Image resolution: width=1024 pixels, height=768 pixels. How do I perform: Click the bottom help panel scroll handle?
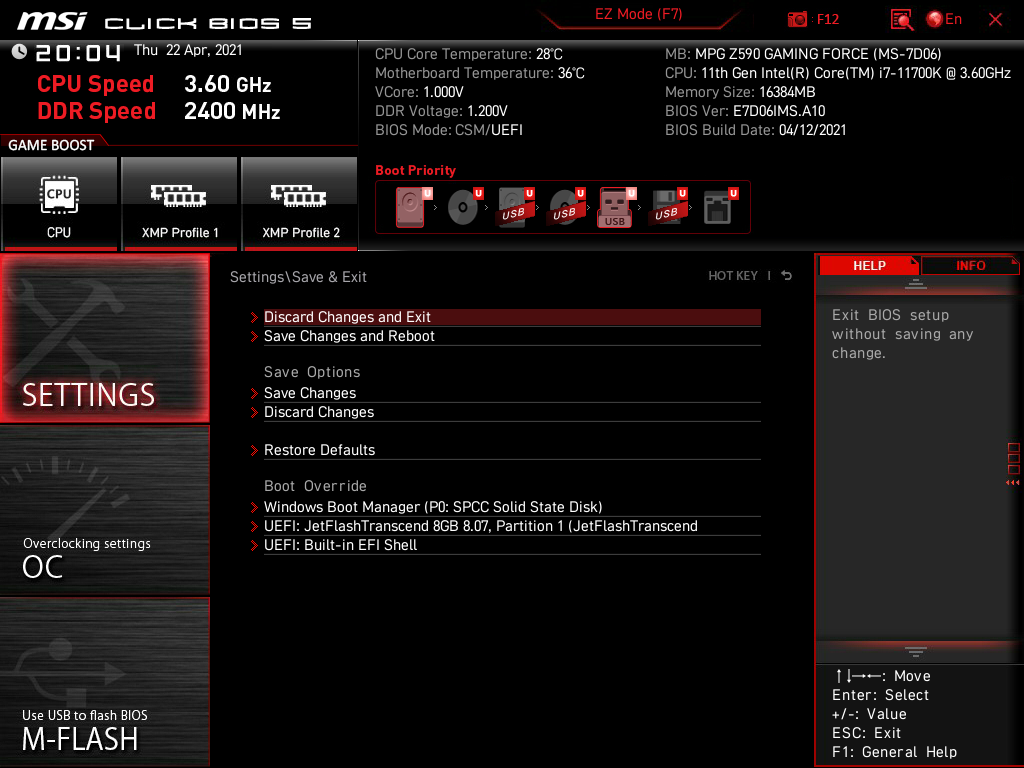pyautogui.click(x=916, y=651)
